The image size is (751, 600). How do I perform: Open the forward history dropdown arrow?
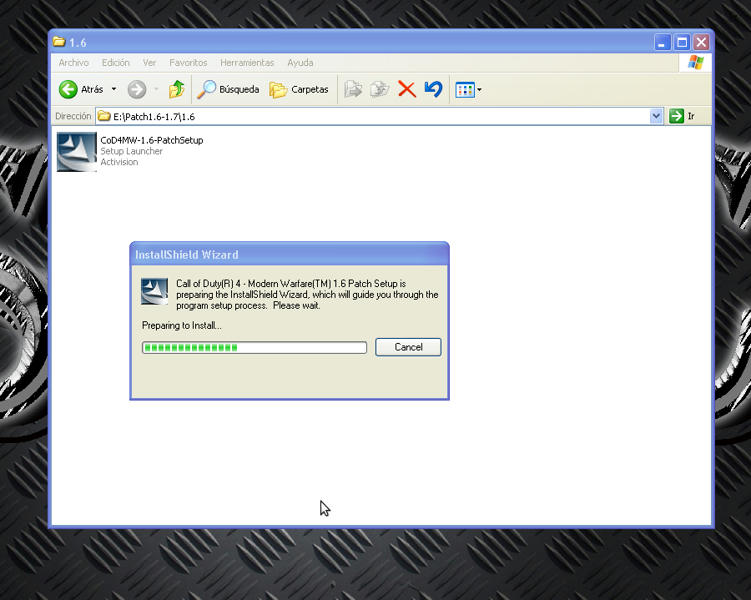(x=156, y=89)
